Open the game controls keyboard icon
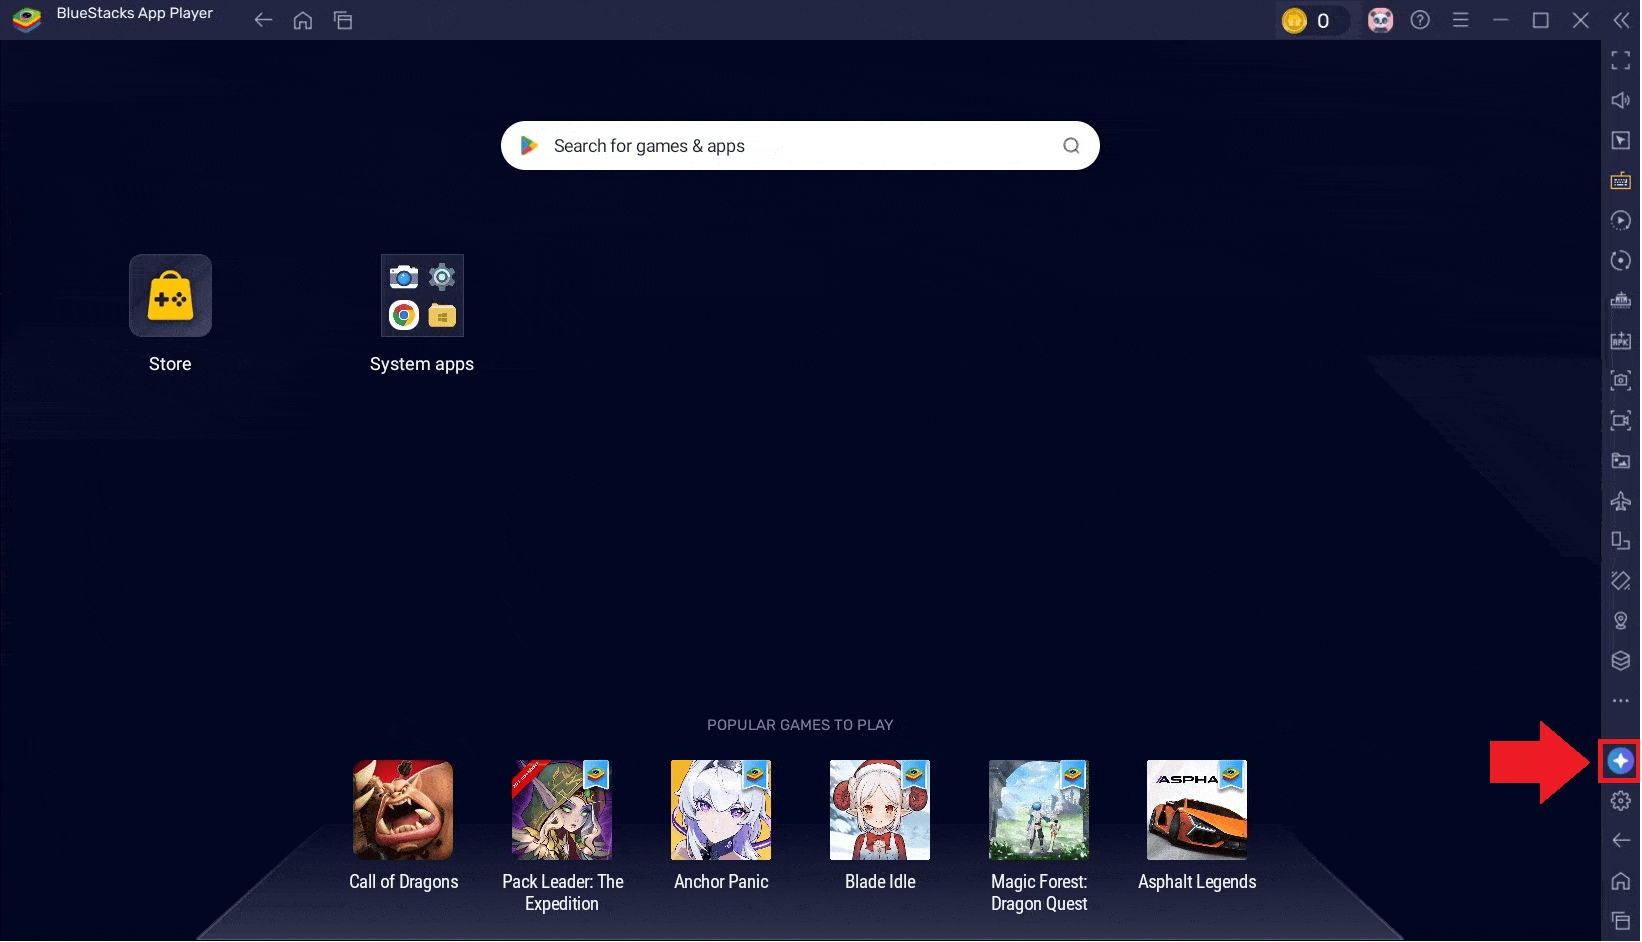This screenshot has height=942, width=1642. [x=1620, y=181]
